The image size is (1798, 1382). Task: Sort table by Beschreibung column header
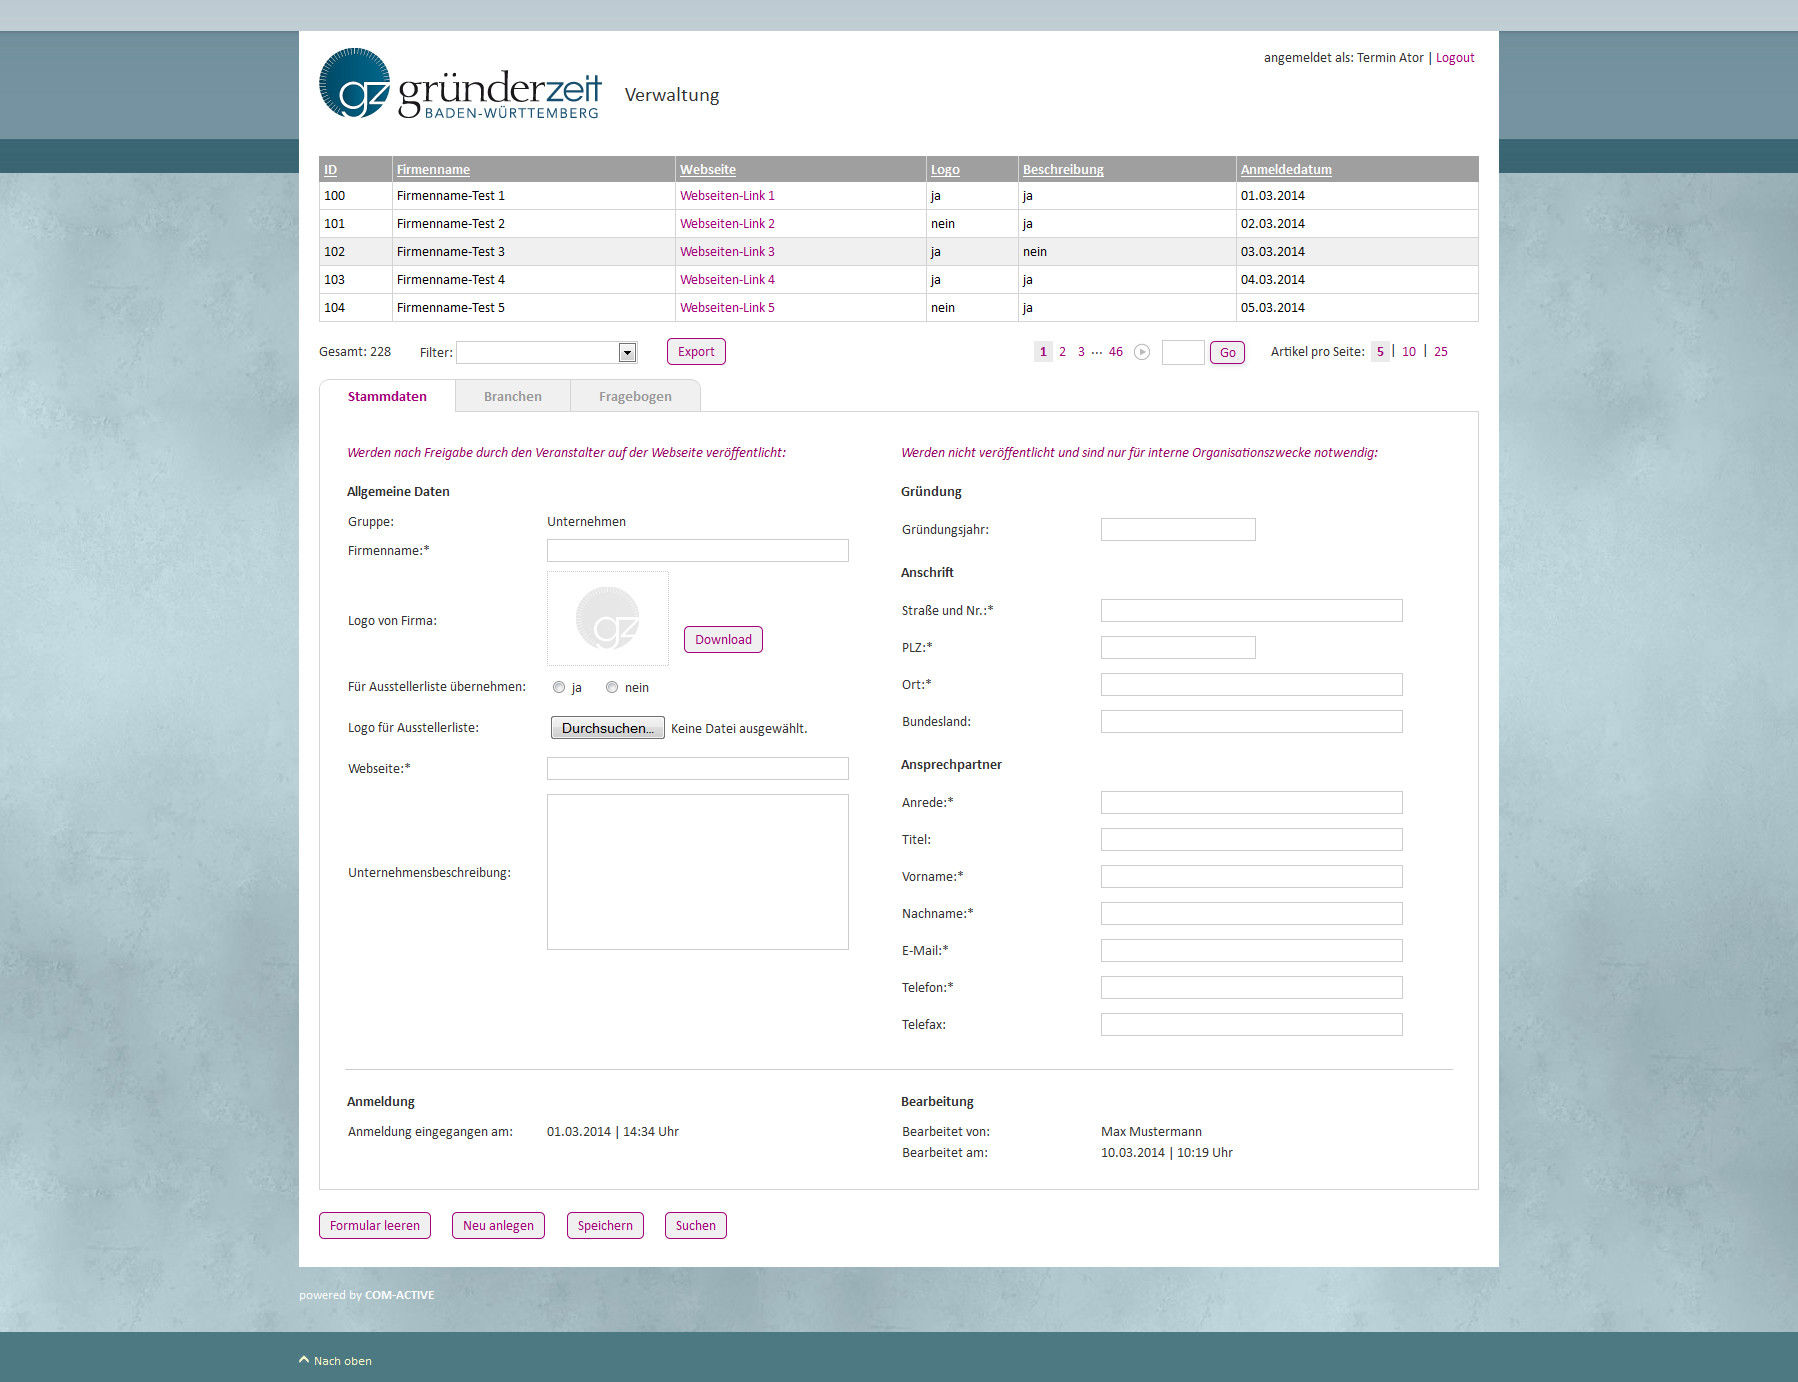pos(1063,170)
